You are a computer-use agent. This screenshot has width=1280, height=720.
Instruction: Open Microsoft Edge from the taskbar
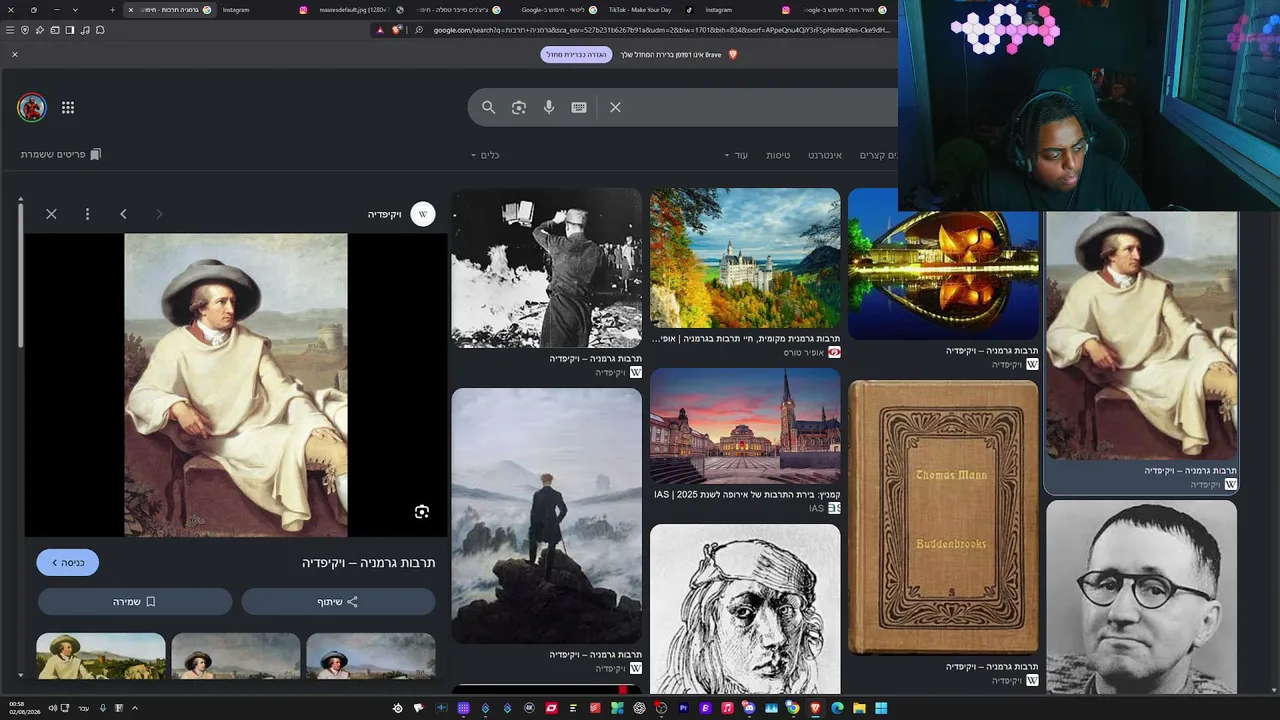click(x=837, y=708)
